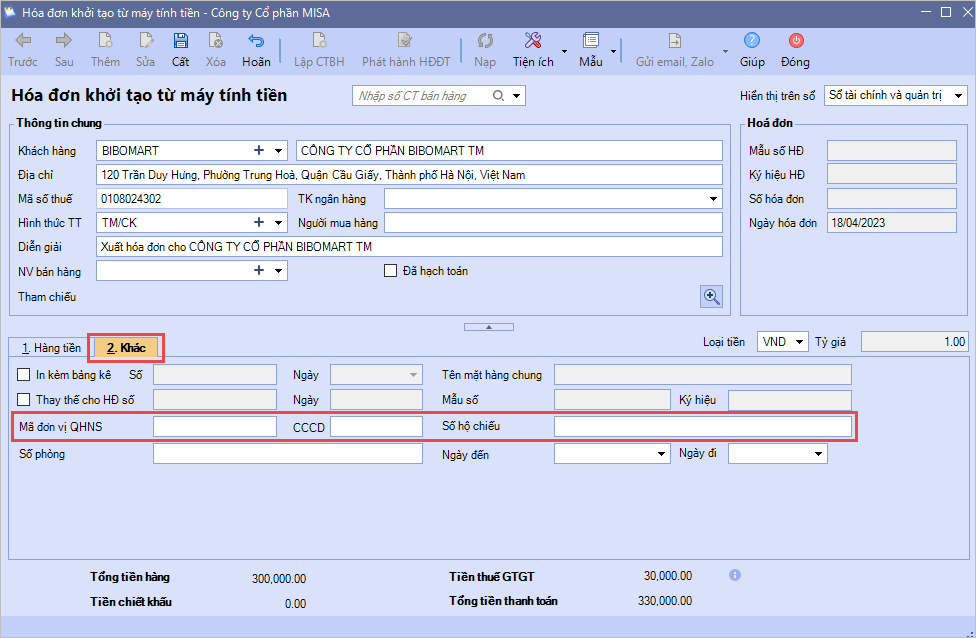This screenshot has width=976, height=638.
Task: Open the Tiện ích tools icon
Action: 533,42
